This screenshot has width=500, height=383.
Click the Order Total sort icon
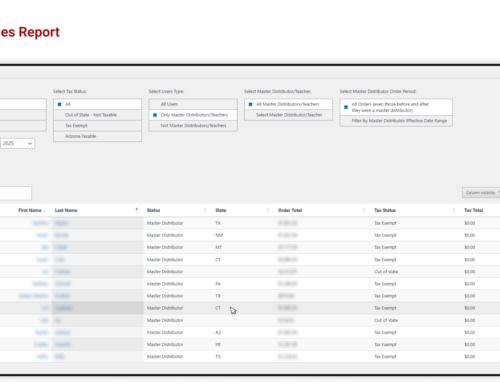(364, 210)
